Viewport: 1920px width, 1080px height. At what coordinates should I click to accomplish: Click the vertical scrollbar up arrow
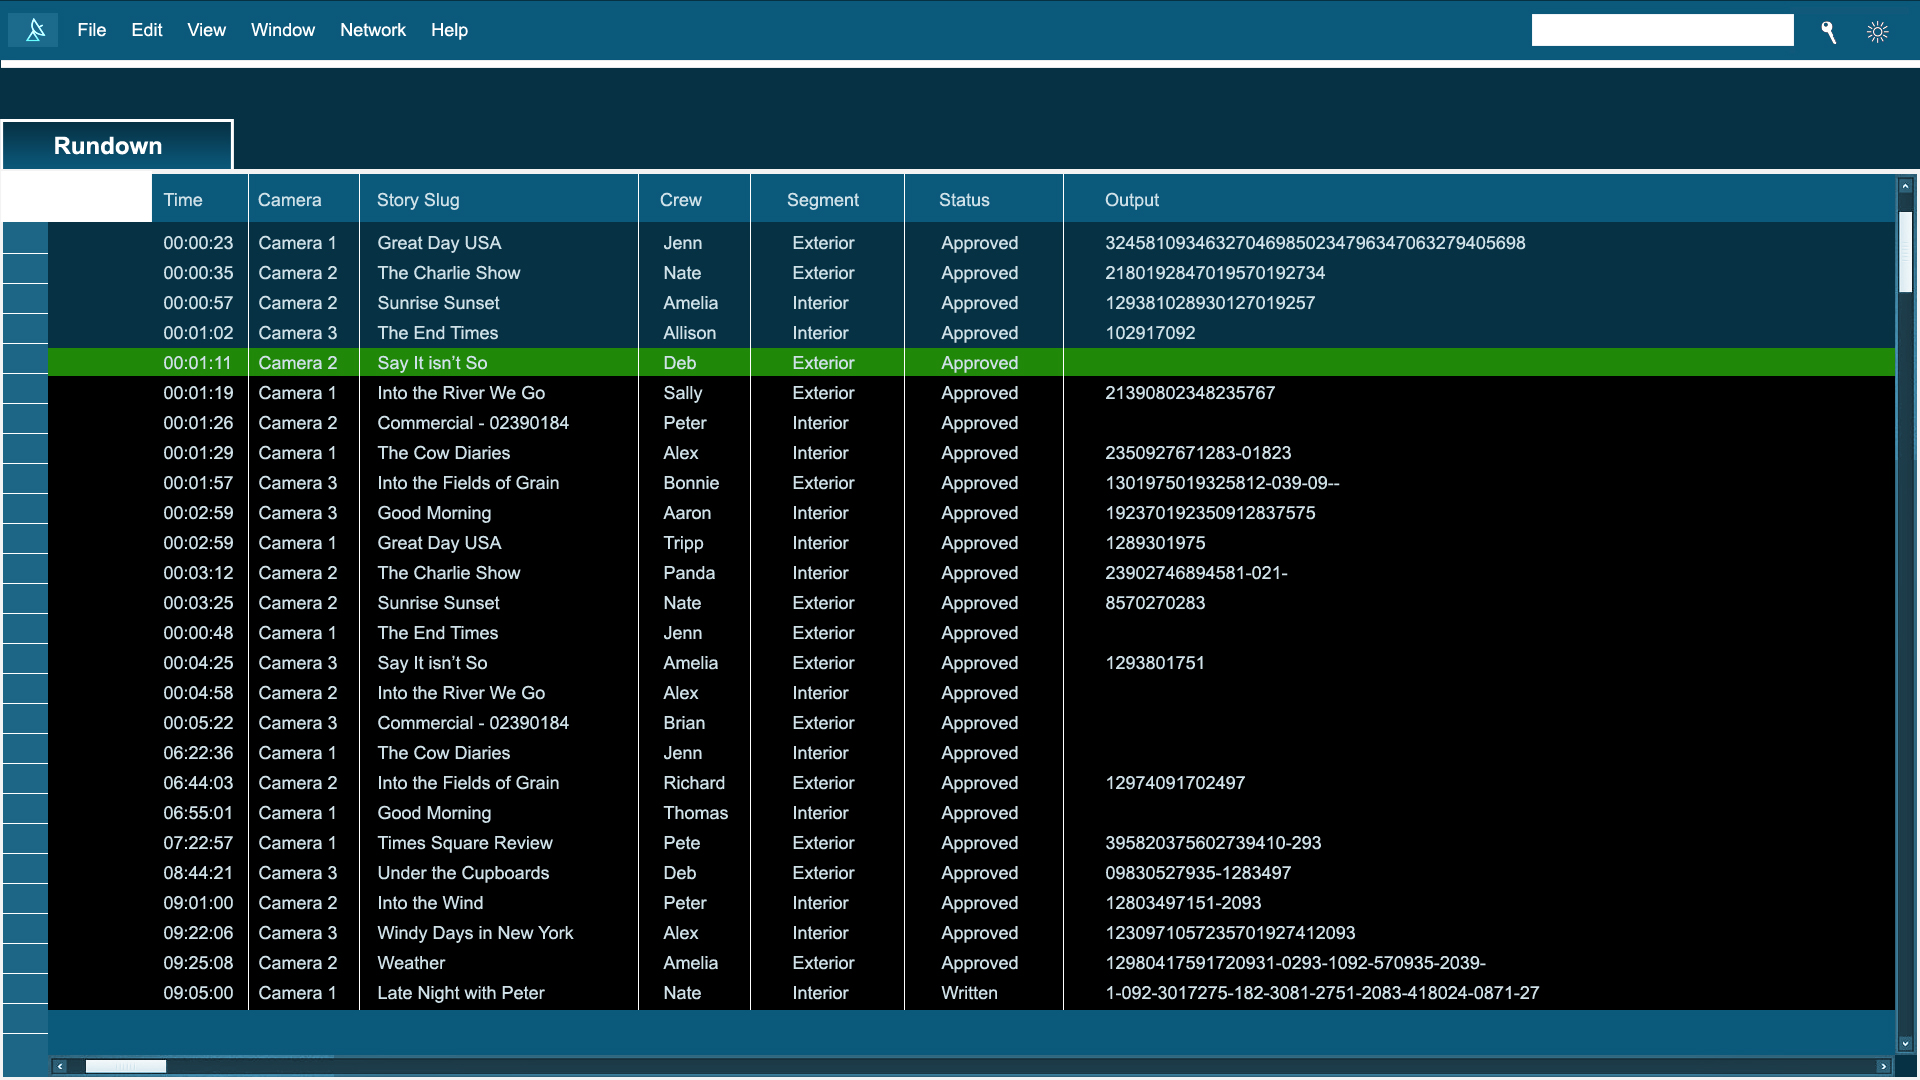tap(1905, 186)
